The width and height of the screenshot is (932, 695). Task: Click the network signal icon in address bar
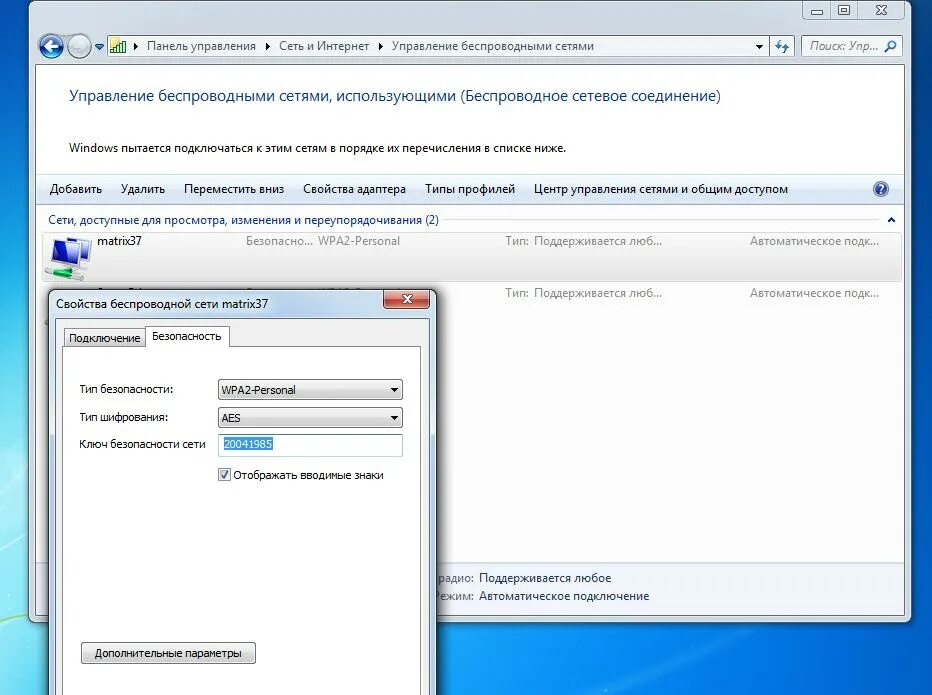click(118, 46)
